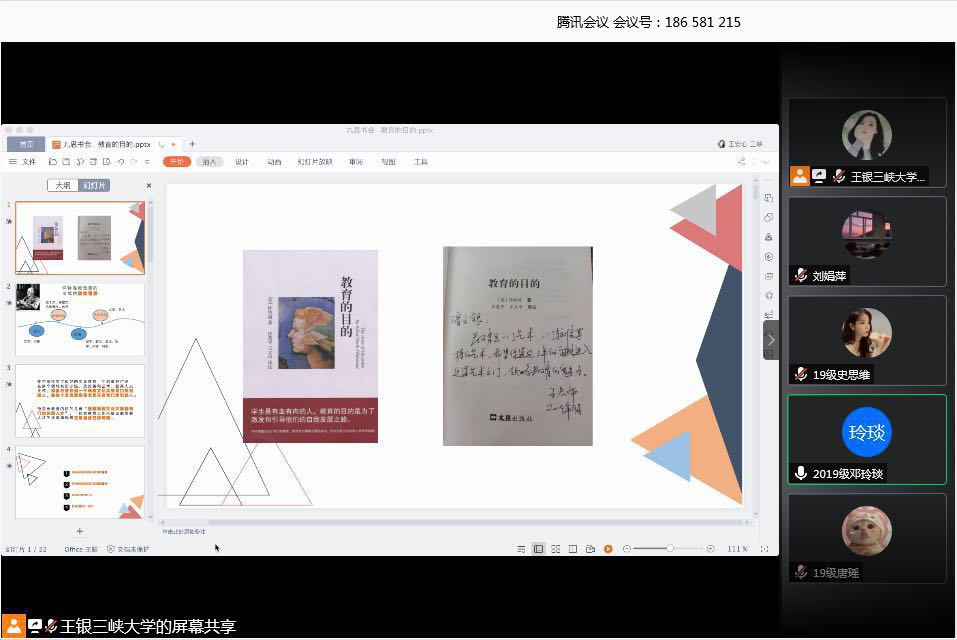Click the undo arrow in quick access toolbar
This screenshot has width=957, height=640.
point(120,161)
